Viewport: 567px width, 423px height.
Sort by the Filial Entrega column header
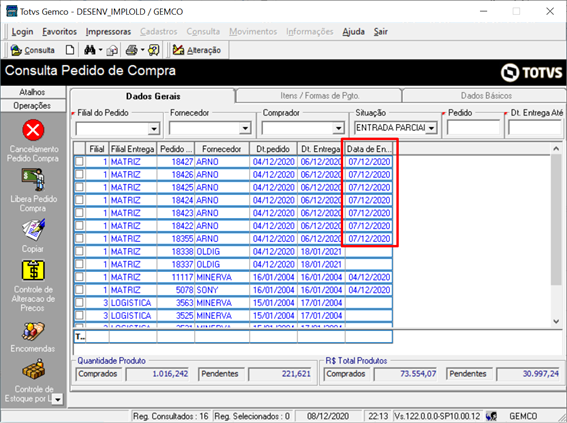133,149
